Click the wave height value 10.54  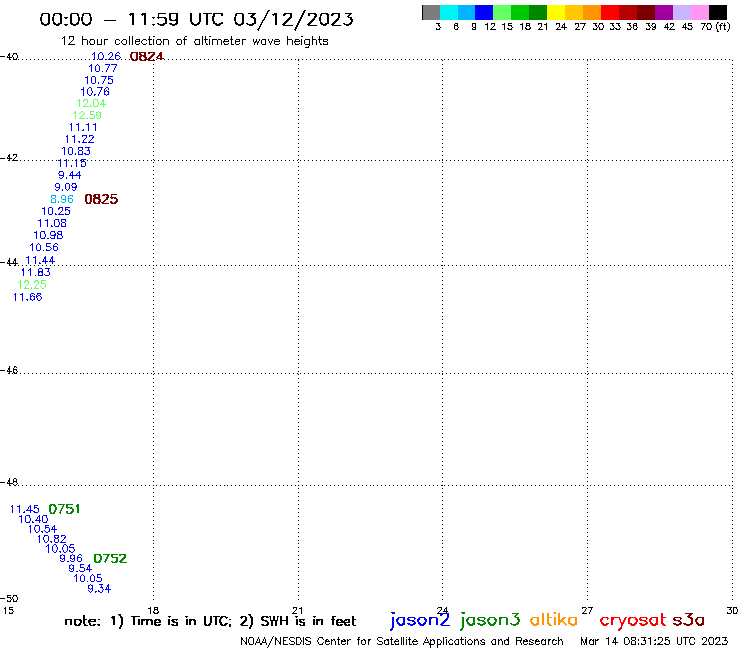pos(42,529)
